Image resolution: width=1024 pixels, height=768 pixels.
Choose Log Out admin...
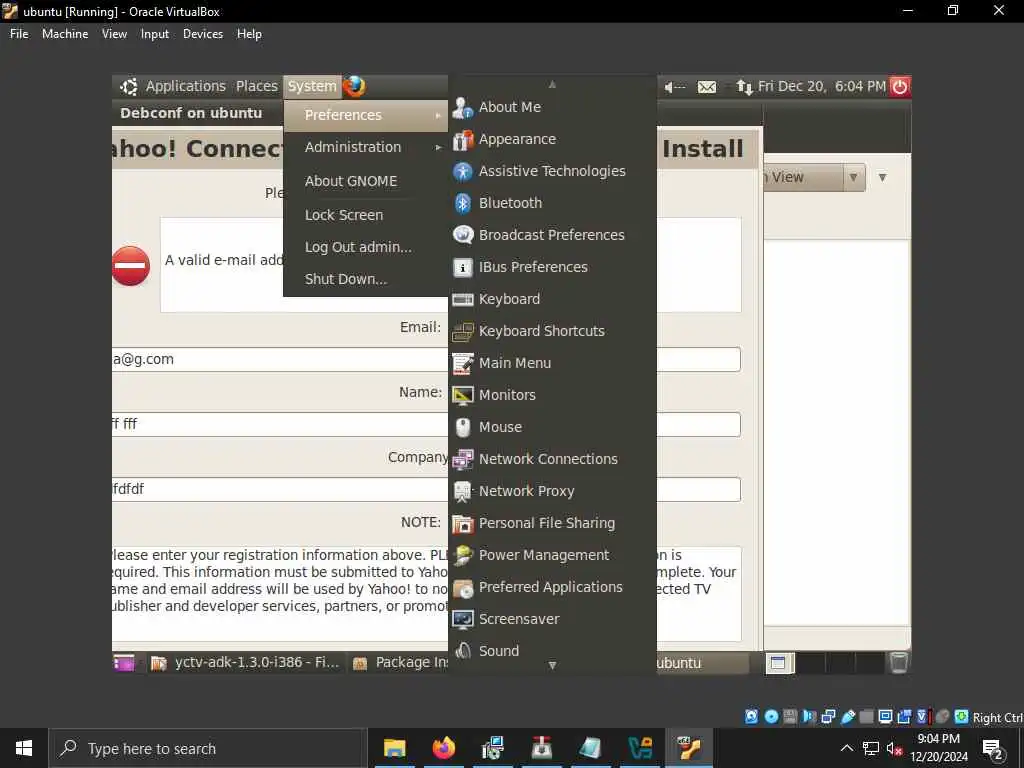coord(366,247)
